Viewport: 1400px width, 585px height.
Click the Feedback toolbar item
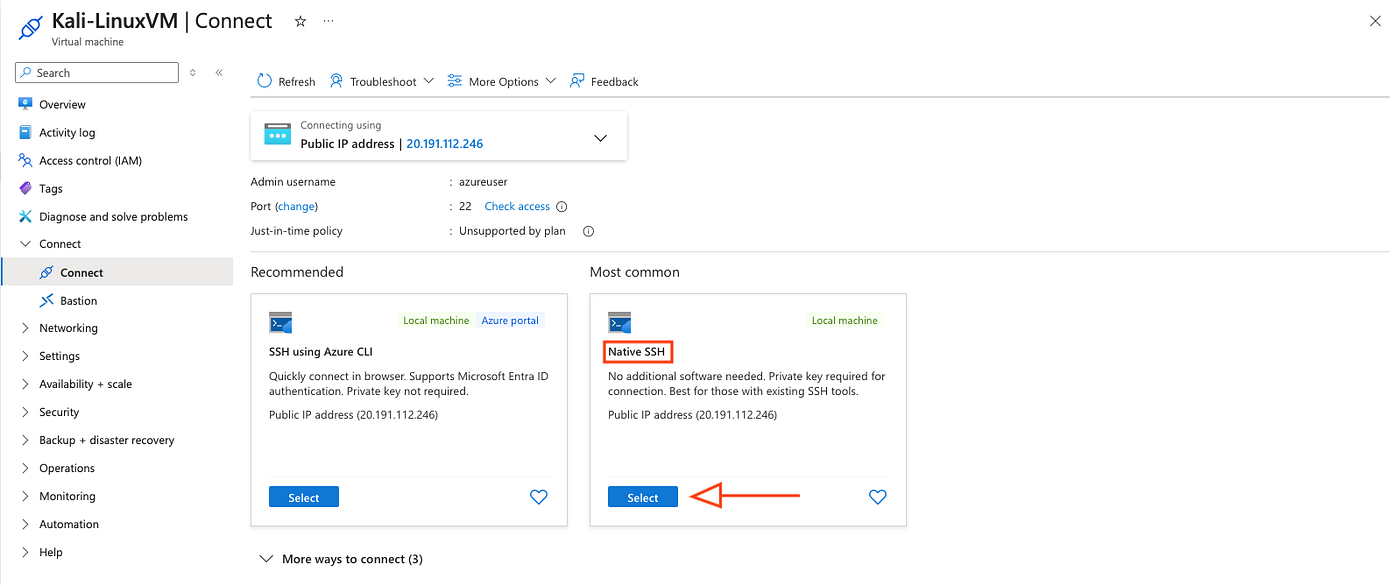pos(604,81)
